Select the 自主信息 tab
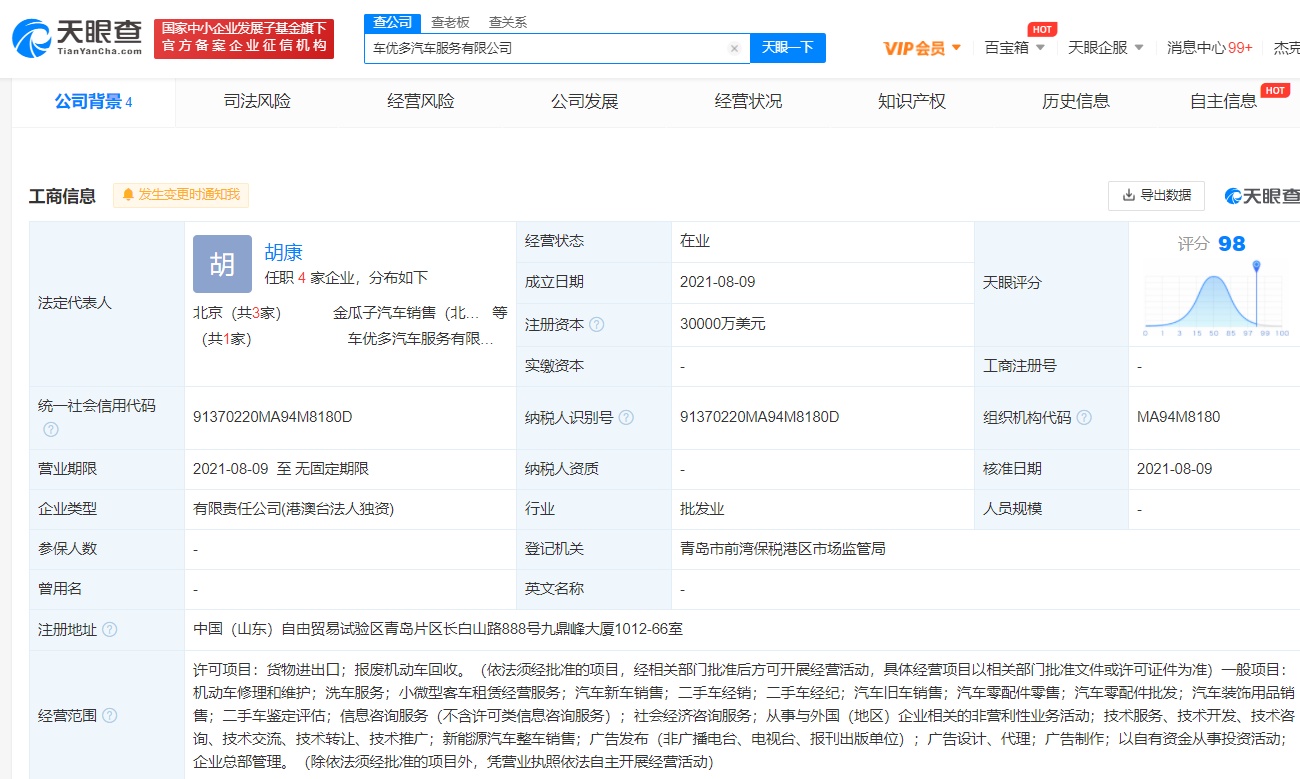 coord(1224,101)
